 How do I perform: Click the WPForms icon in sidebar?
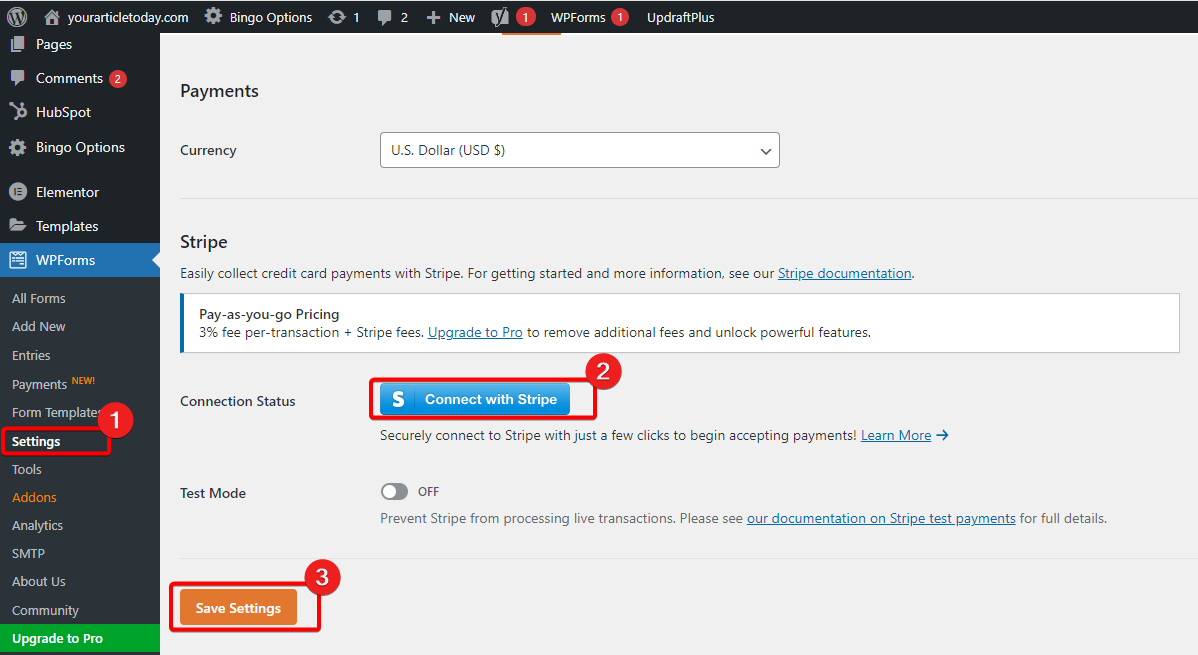click(x=17, y=260)
